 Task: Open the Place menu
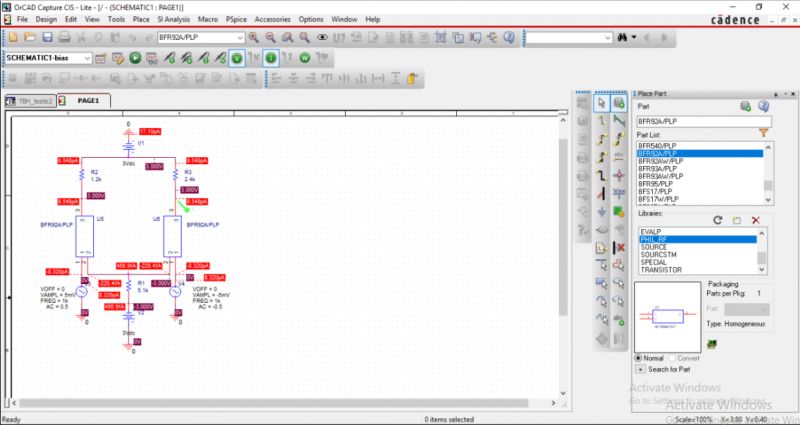(x=141, y=19)
